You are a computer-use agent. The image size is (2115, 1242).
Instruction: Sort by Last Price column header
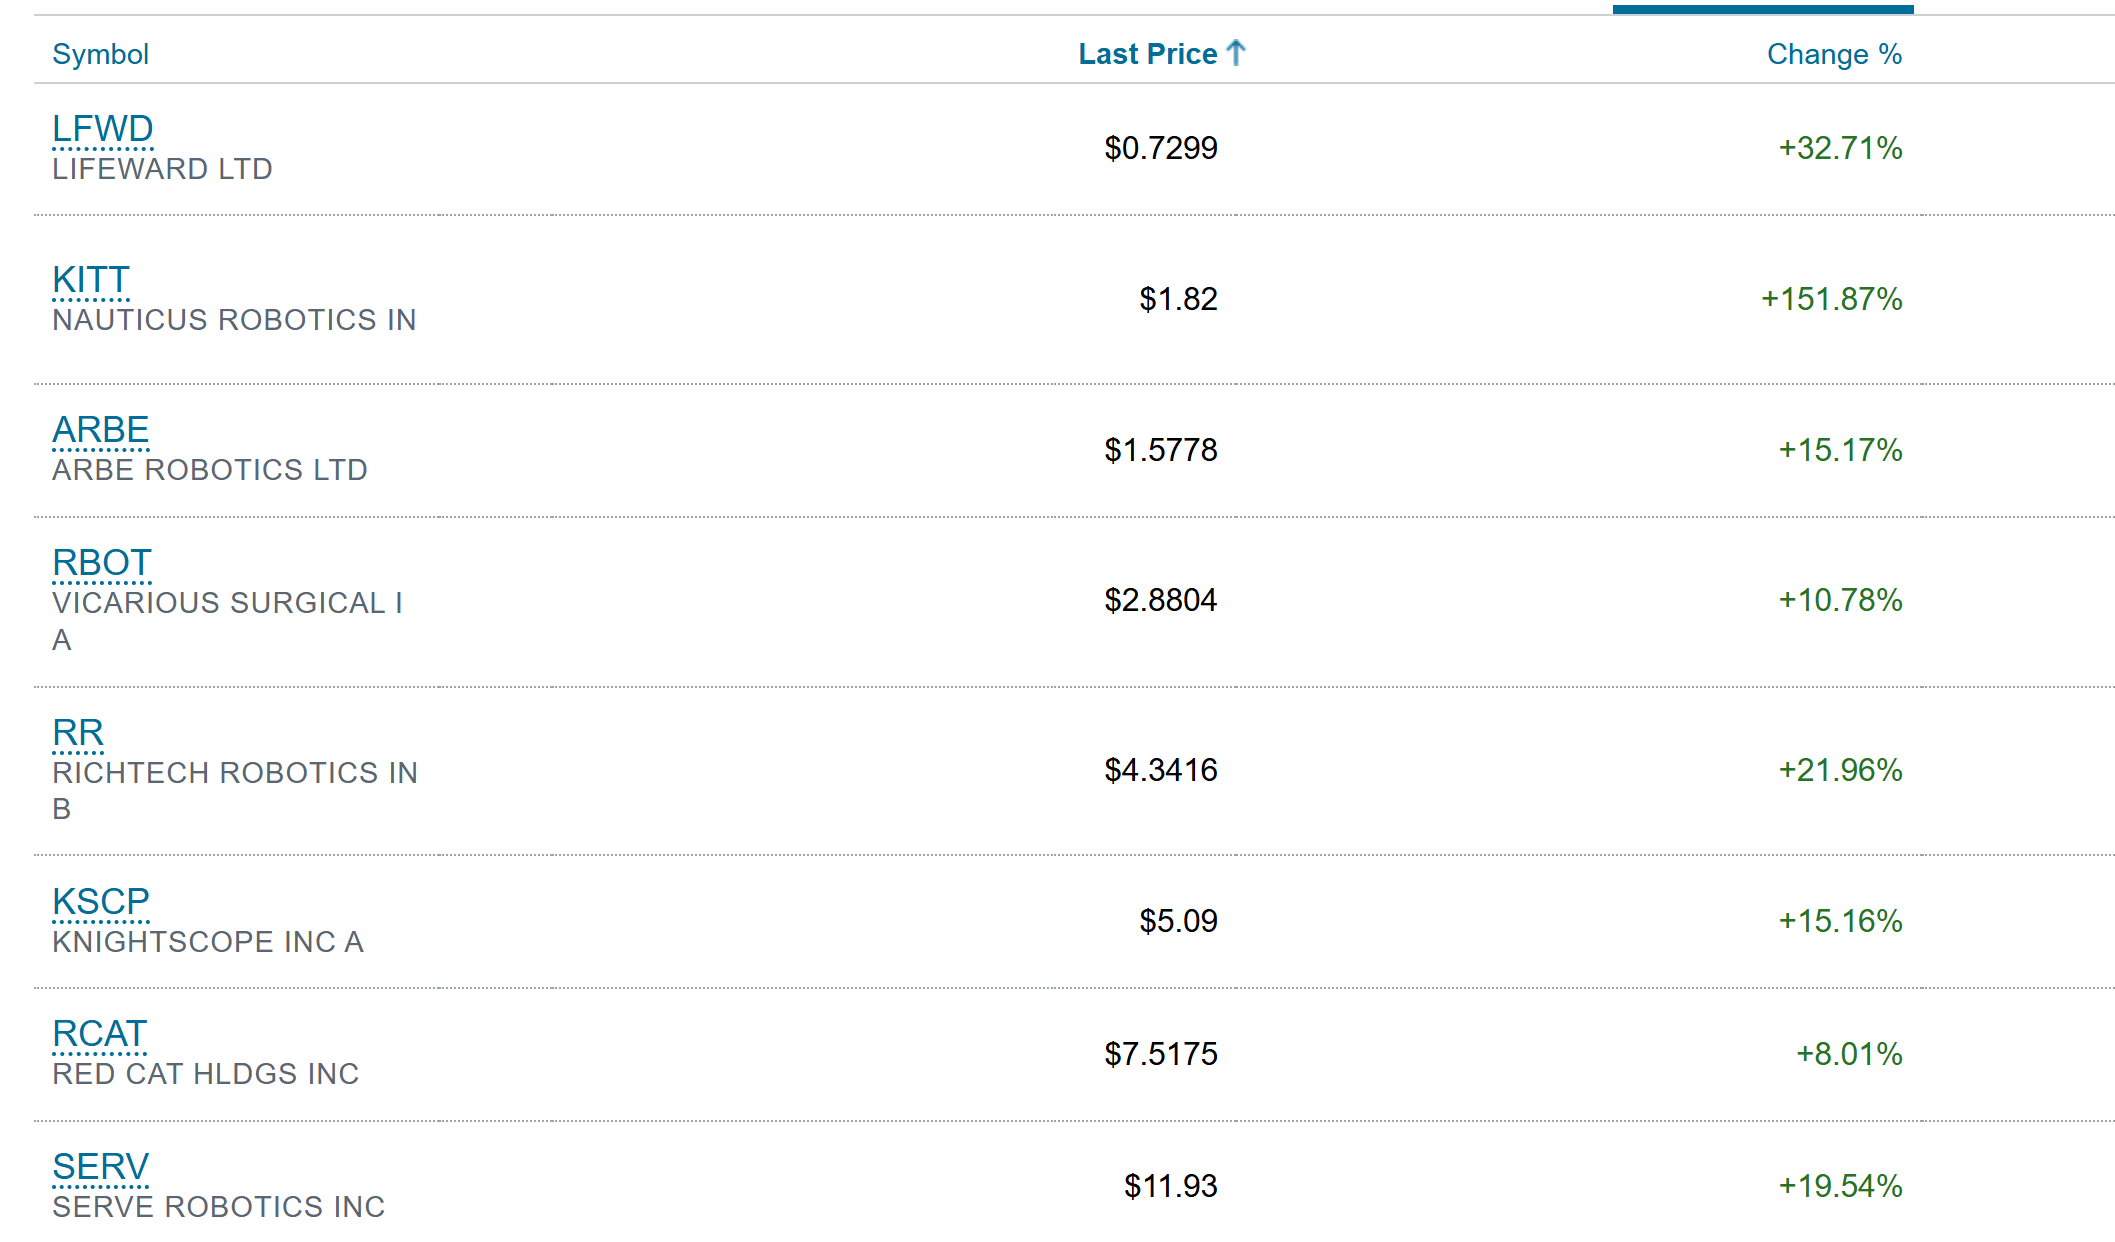[1147, 54]
